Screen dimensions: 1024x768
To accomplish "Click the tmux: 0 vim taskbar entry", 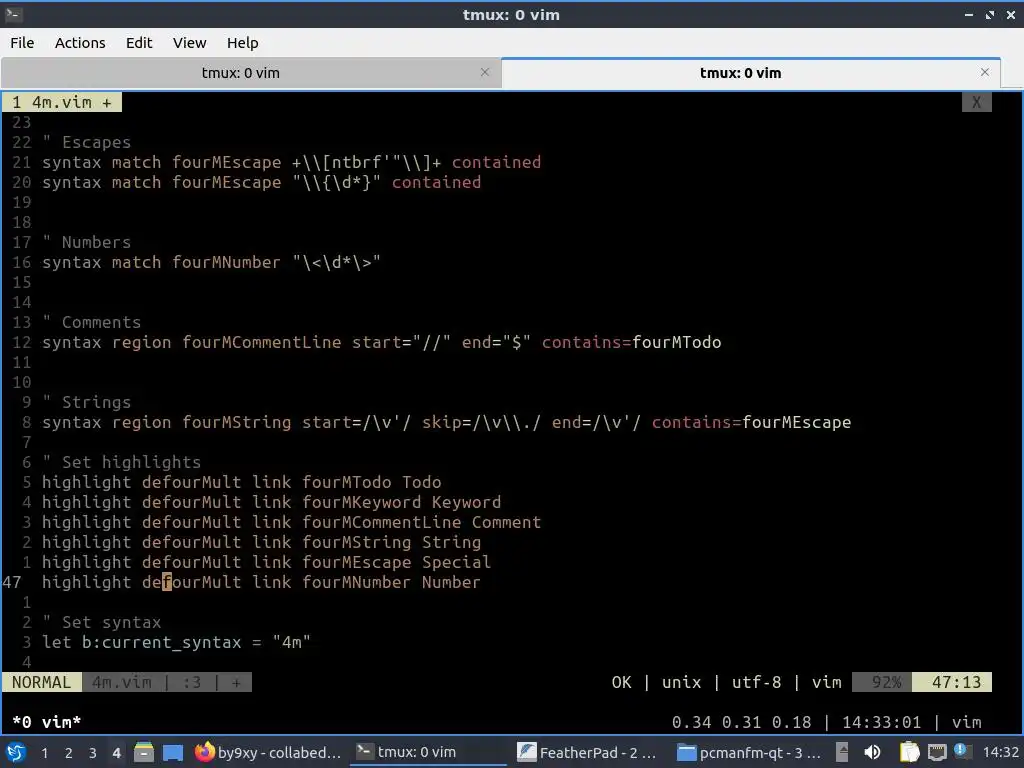I will (428, 752).
